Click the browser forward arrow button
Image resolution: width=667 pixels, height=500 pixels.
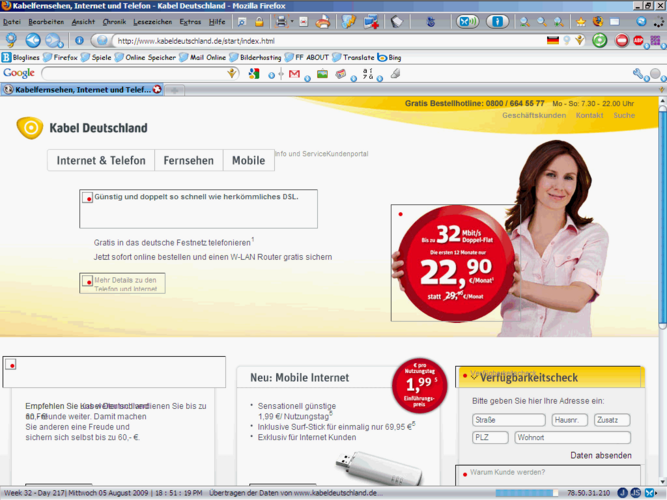click(54, 41)
